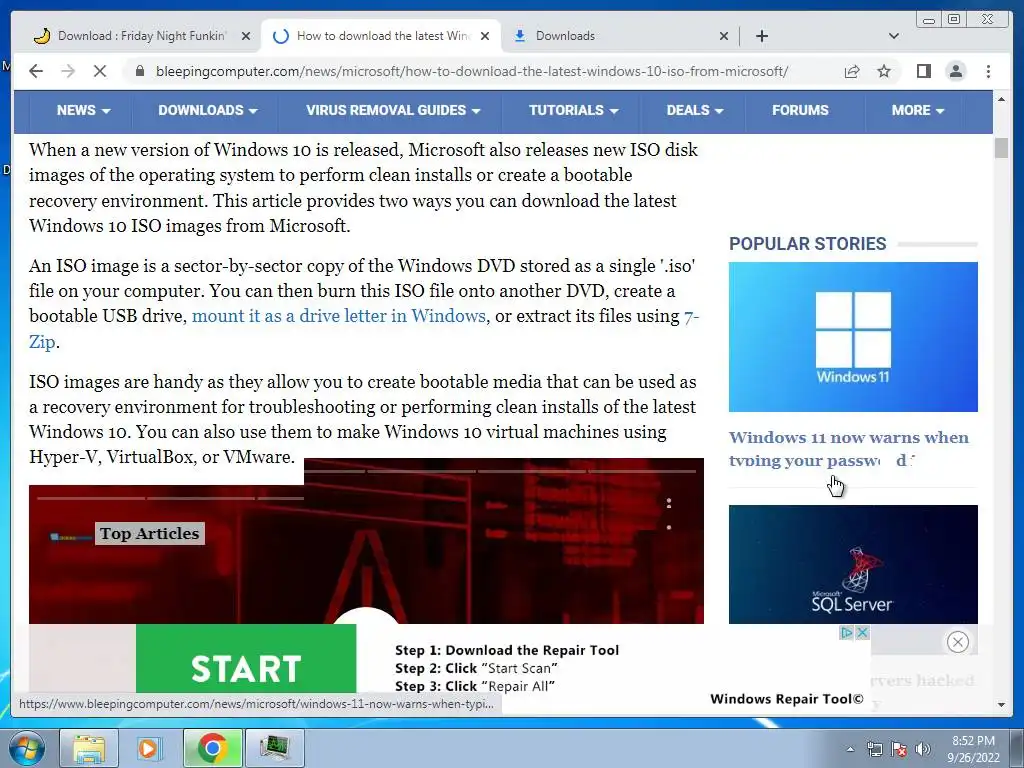Expand the DEALS dropdown menu
1024x768 pixels.
(x=695, y=110)
